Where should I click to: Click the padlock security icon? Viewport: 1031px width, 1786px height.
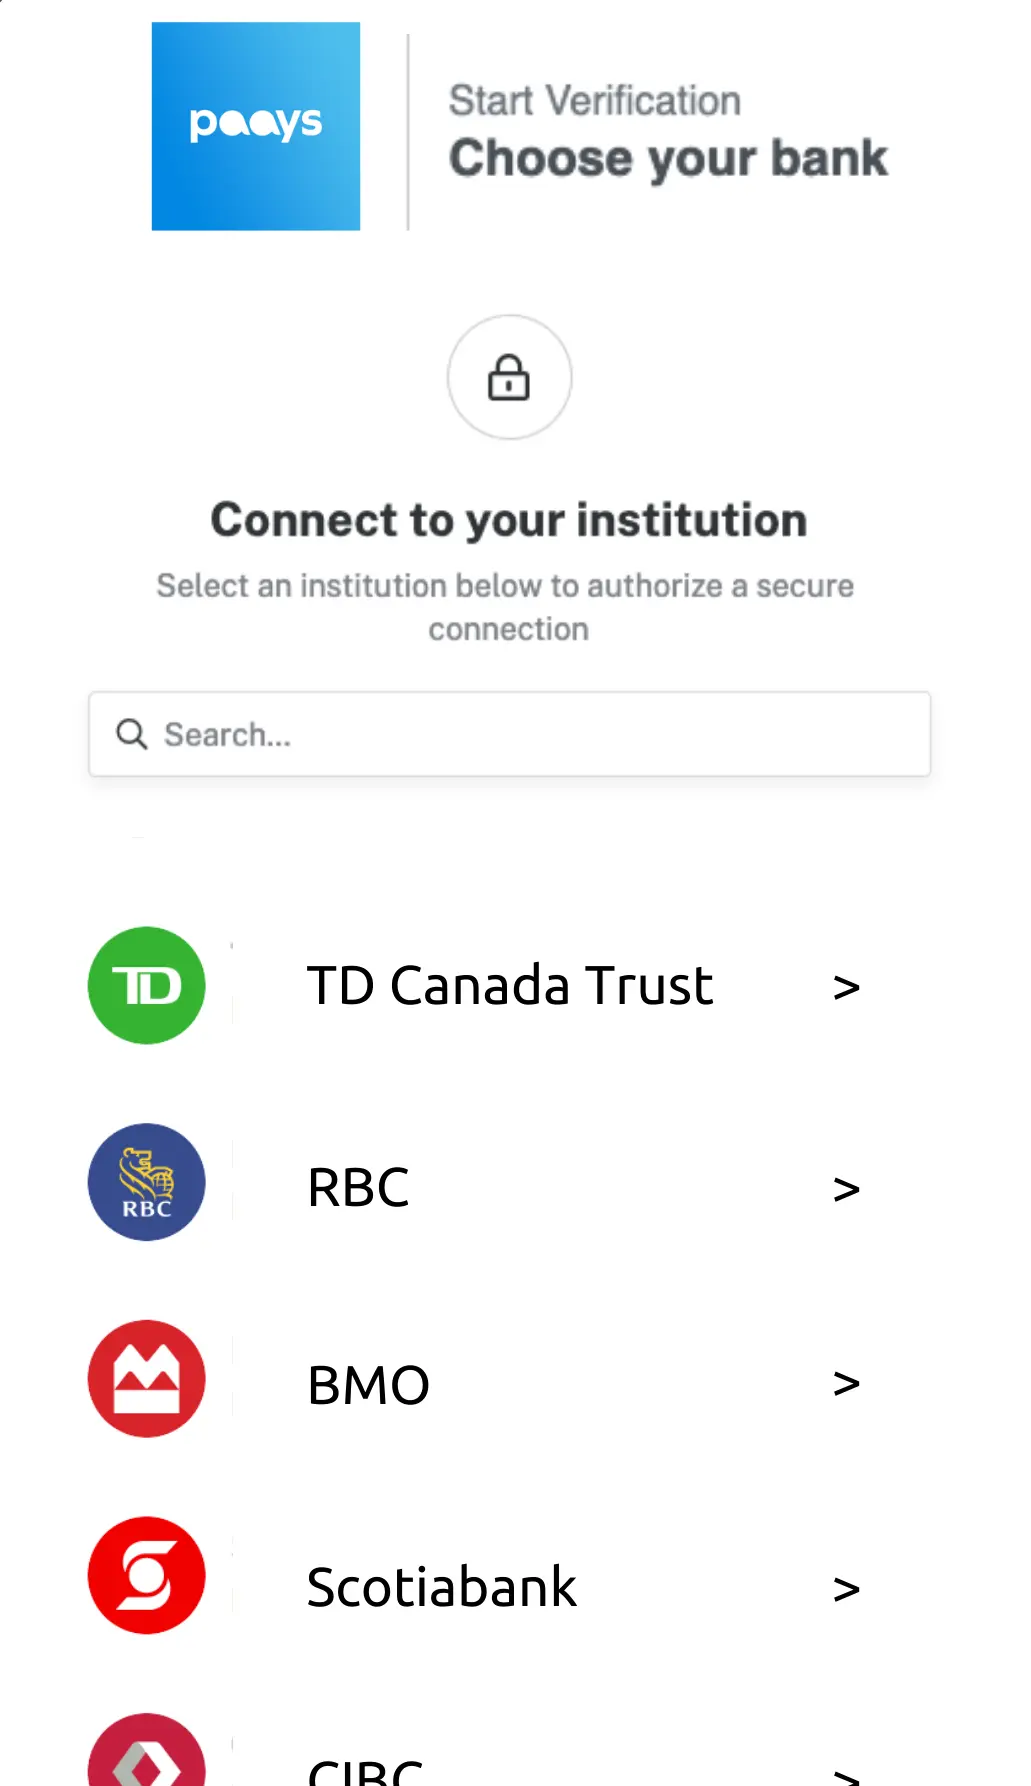tap(509, 378)
